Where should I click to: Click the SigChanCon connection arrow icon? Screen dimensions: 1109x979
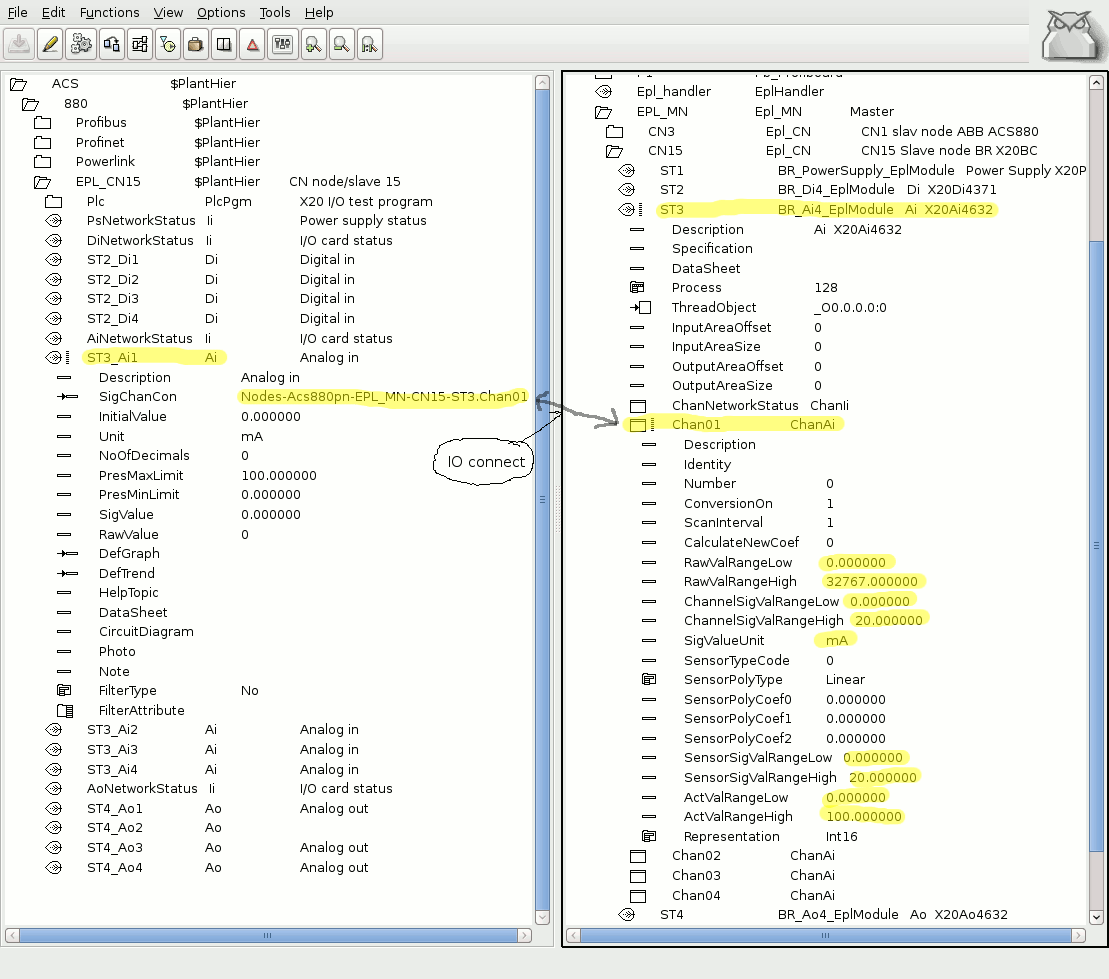click(x=67, y=397)
